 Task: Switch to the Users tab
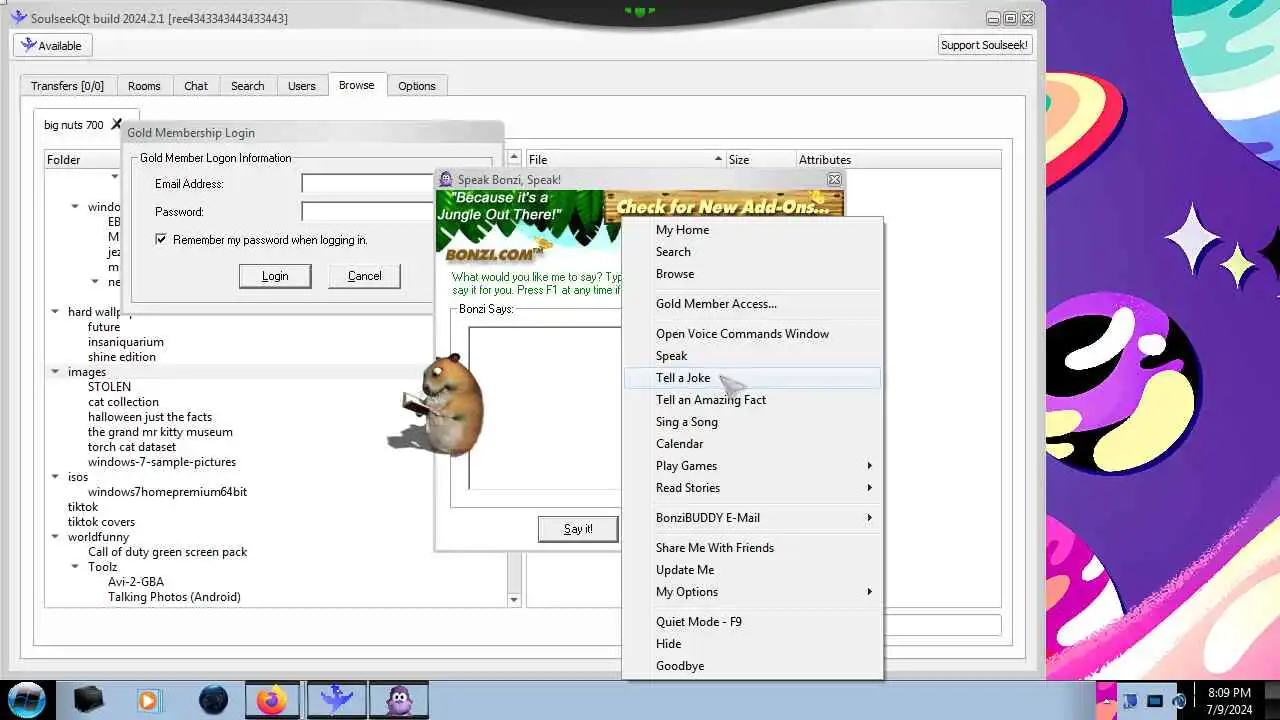click(x=302, y=86)
